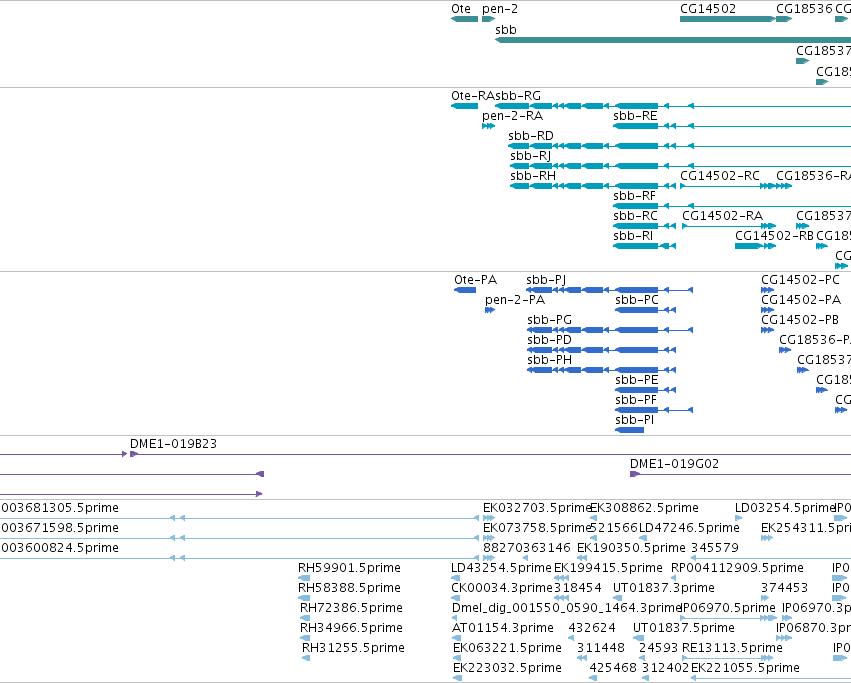The height and width of the screenshot is (683, 851).
Task: Click the sbb-PJ protein label
Action: [x=546, y=280]
